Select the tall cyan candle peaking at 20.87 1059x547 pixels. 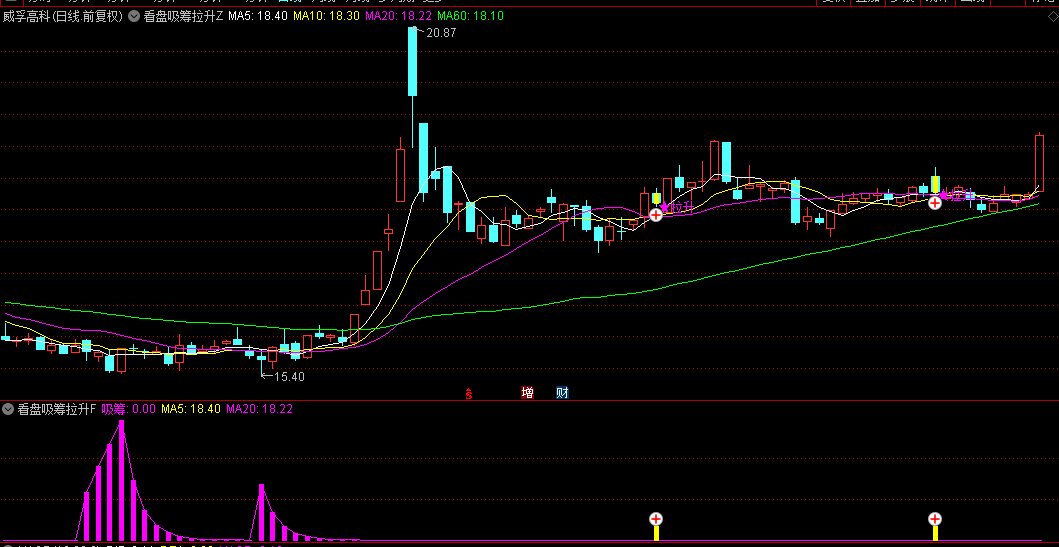(x=413, y=61)
